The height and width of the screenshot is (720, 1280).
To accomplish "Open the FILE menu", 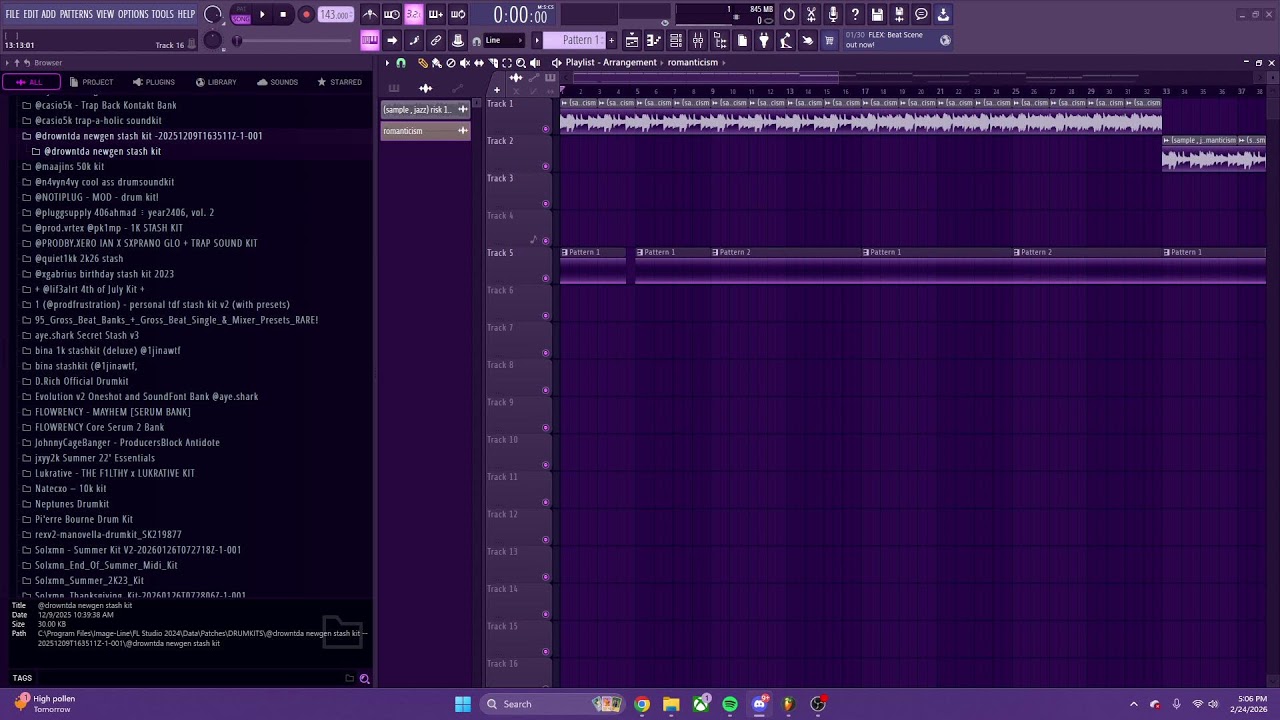I will click(x=12, y=15).
